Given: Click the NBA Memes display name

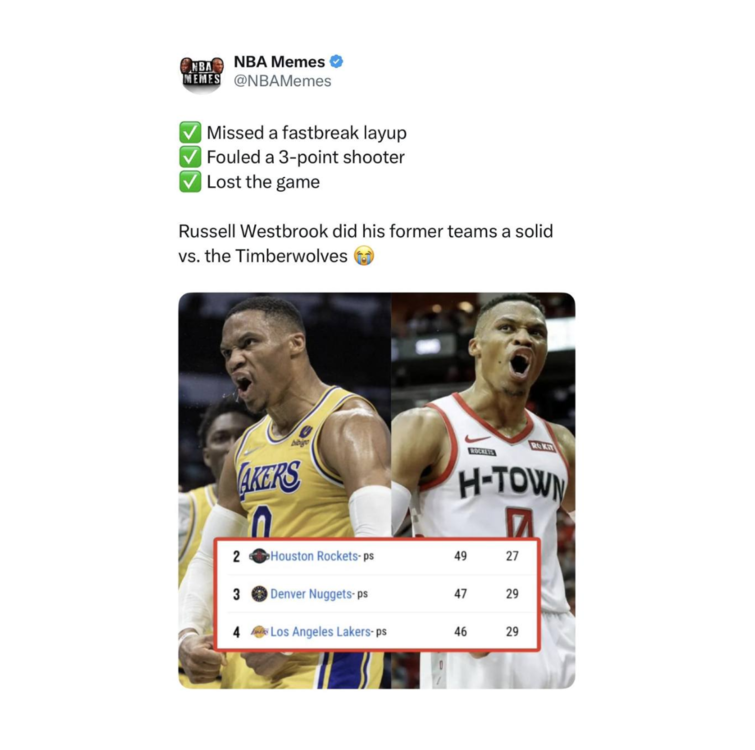Looking at the screenshot, I should click(x=279, y=62).
